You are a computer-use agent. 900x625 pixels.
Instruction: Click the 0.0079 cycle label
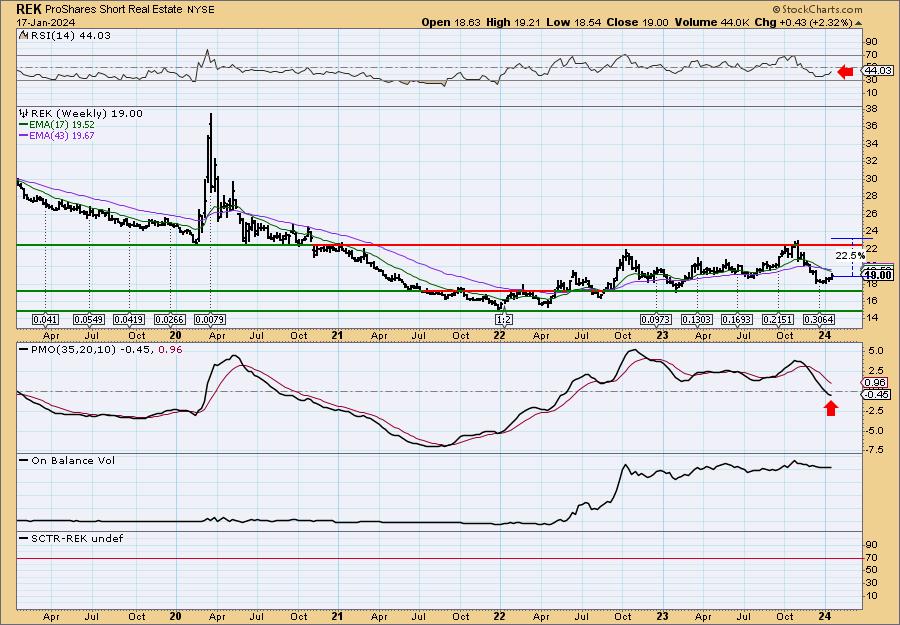210,320
